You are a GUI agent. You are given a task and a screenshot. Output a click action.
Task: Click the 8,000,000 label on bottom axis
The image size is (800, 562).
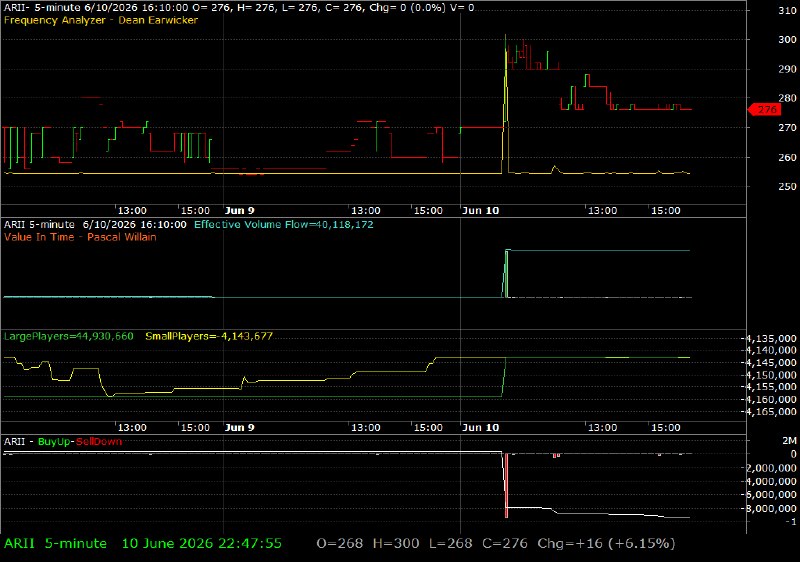(771, 508)
